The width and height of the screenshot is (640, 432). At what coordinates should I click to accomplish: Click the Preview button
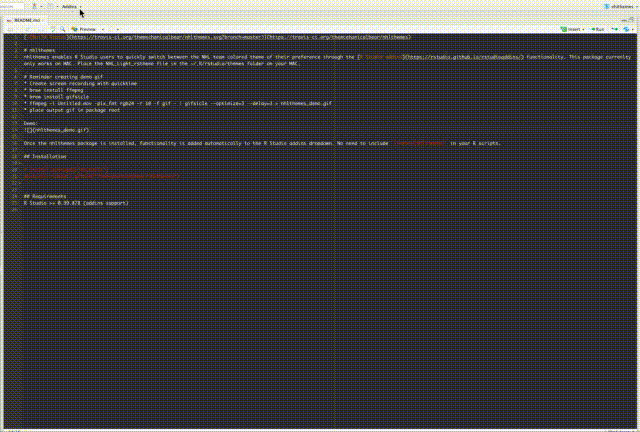(84, 29)
